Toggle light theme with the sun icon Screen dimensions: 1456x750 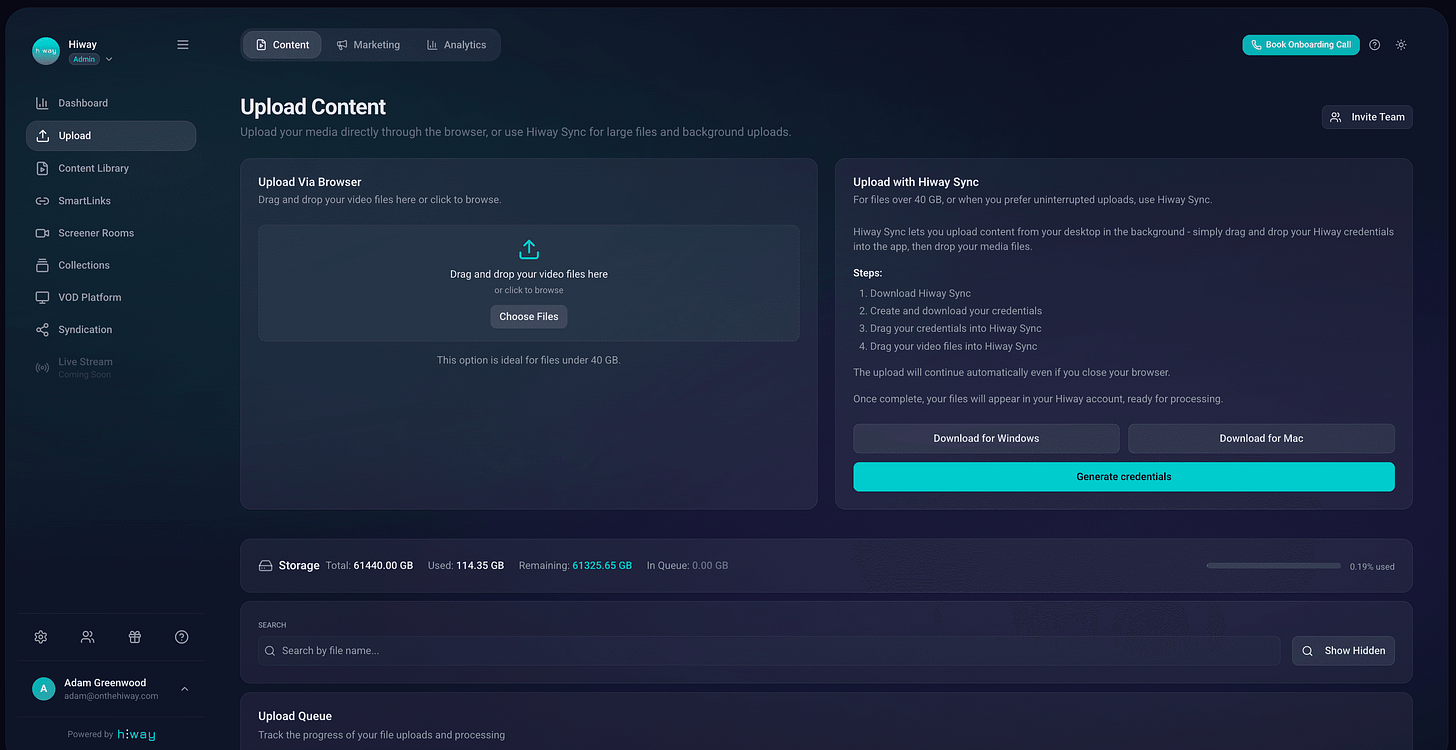click(1401, 45)
